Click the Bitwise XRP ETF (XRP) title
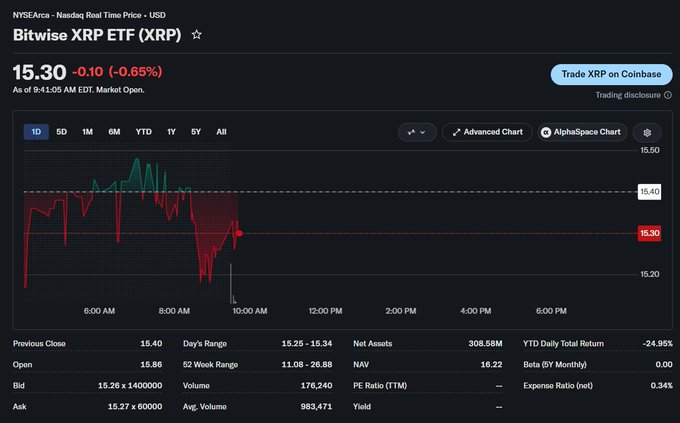 [97, 35]
